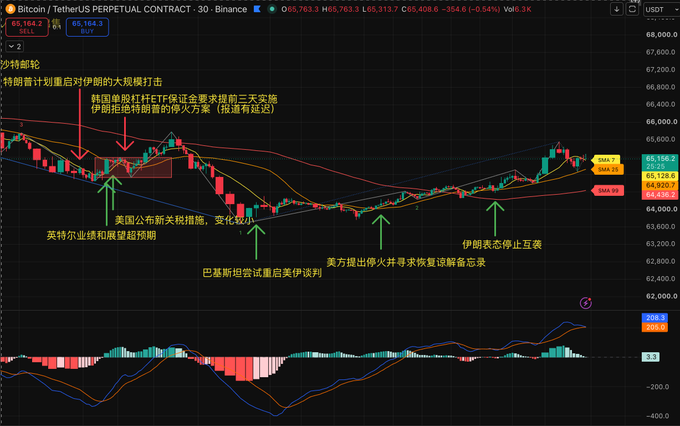Select the '英特尔业绩和展望超预期' annotation
The height and width of the screenshot is (426, 680).
pyautogui.click(x=101, y=236)
